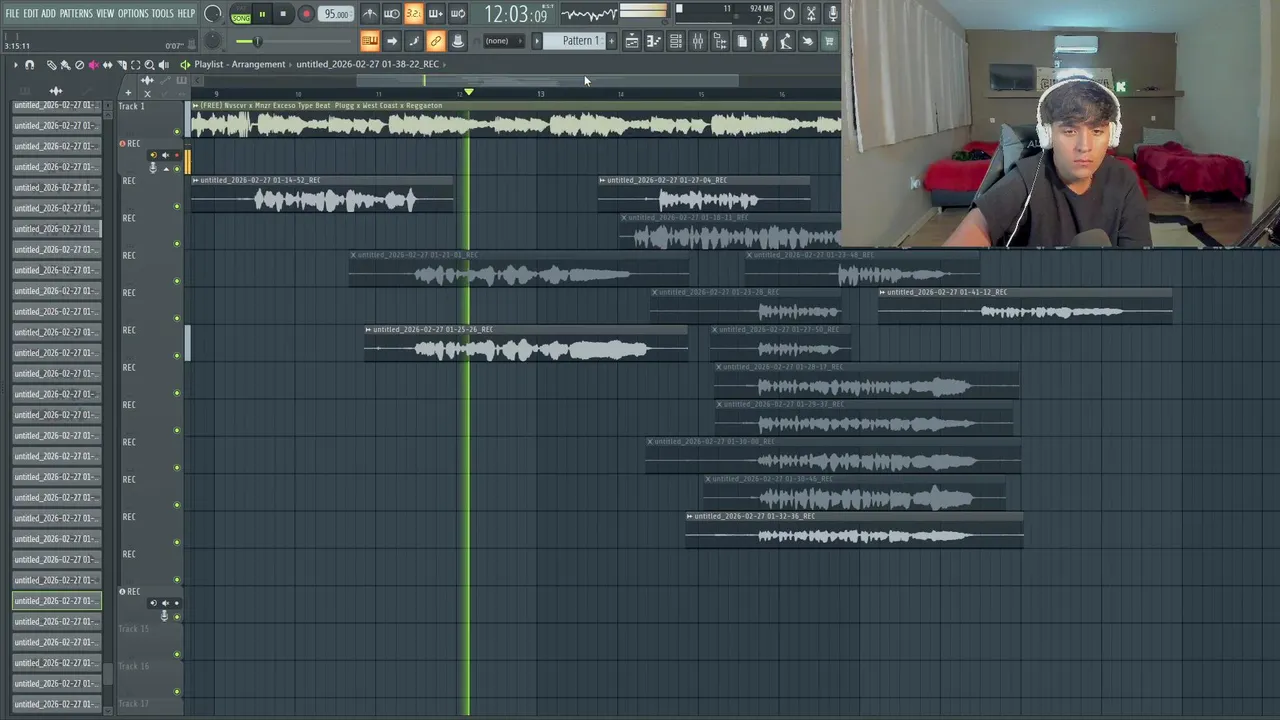This screenshot has width=1280, height=720.
Task: Open the undo history icon
Action: click(789, 14)
